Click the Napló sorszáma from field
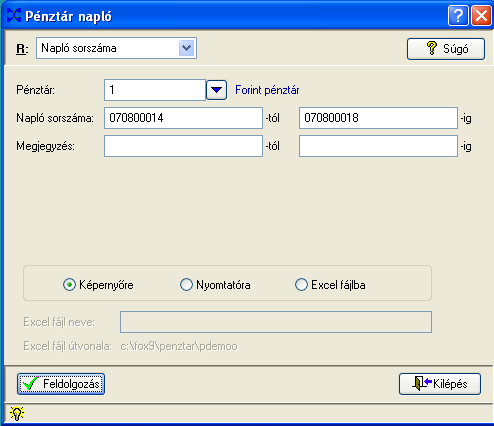 coord(183,118)
